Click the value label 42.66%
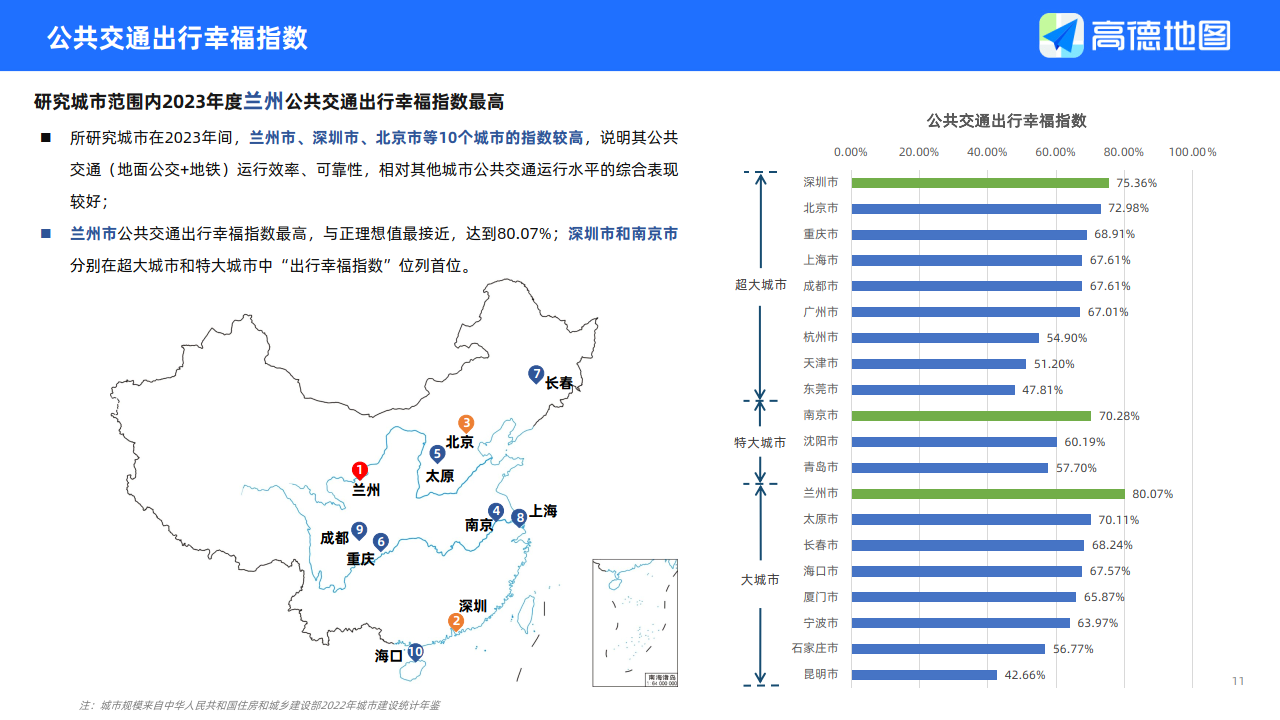 point(1024,675)
